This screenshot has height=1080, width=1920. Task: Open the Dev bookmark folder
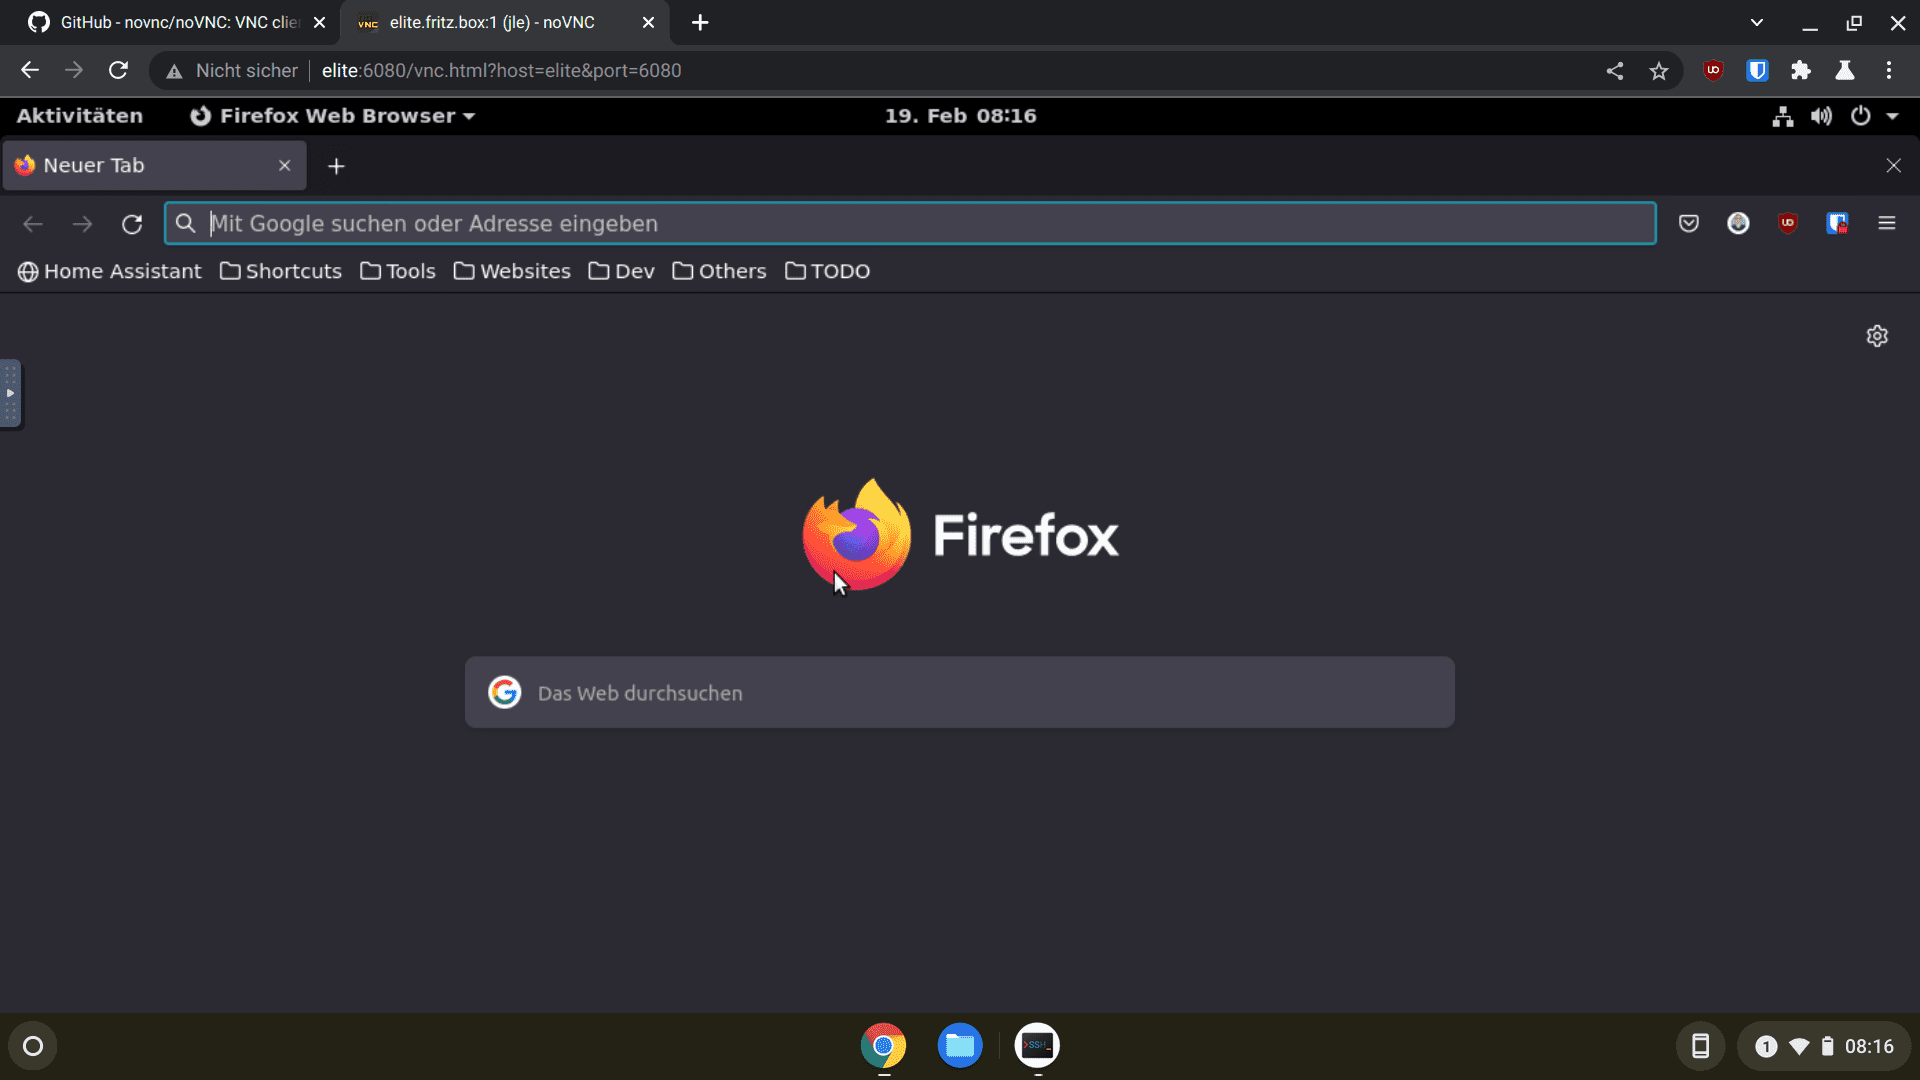pos(621,271)
